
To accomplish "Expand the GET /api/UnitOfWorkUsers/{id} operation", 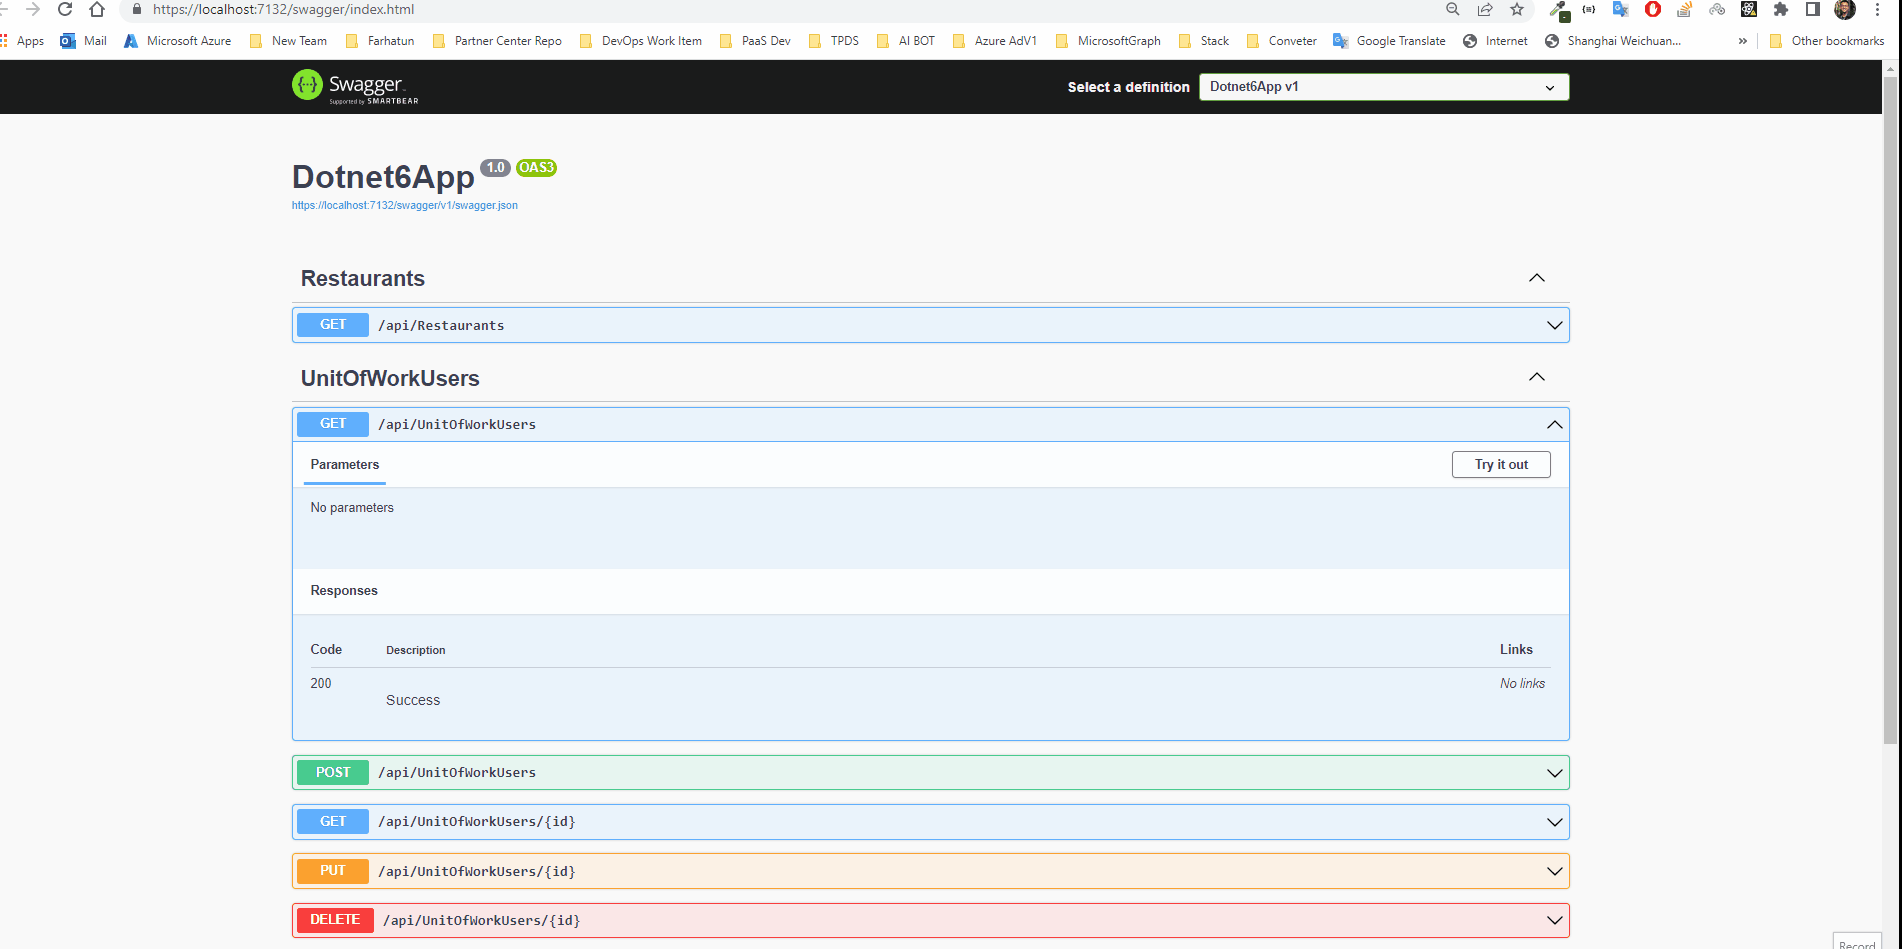I will 930,822.
